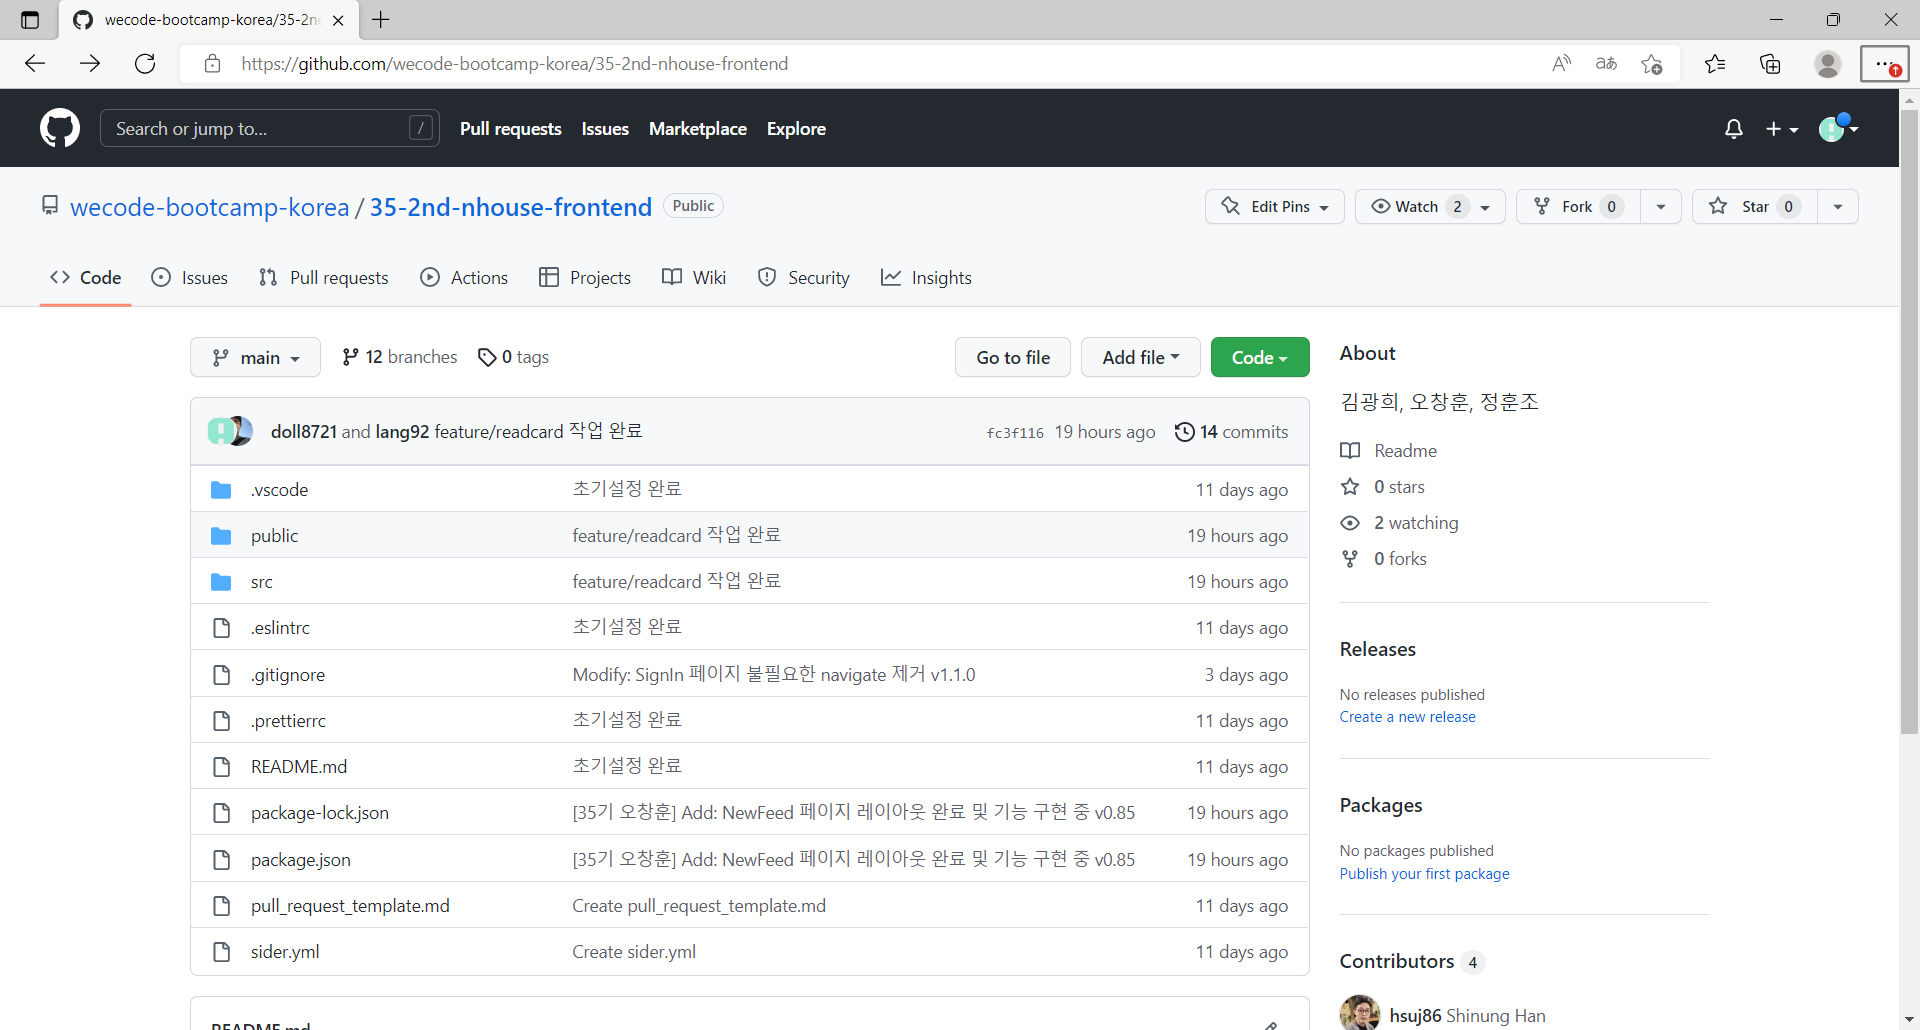Screen dimensions: 1920x1030
Task: Focus the Search or jump to field
Action: click(268, 128)
